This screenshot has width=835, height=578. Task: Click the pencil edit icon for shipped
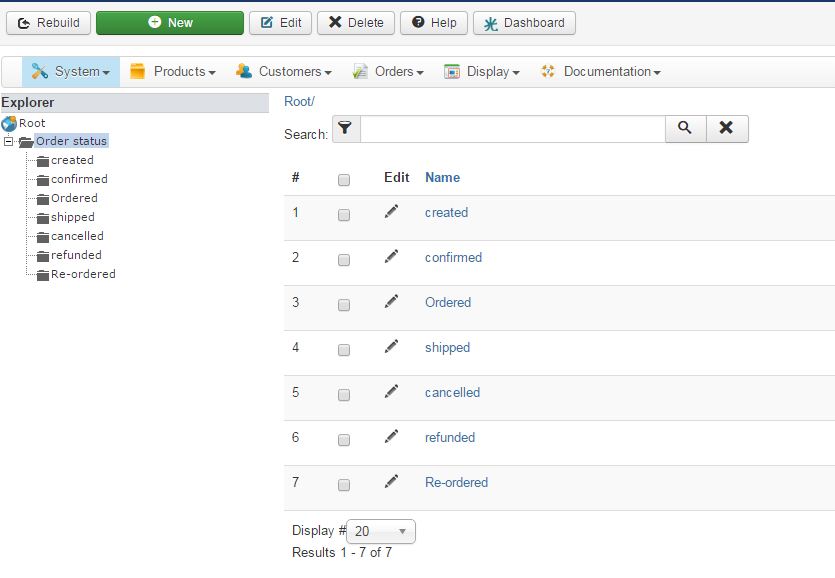[391, 346]
